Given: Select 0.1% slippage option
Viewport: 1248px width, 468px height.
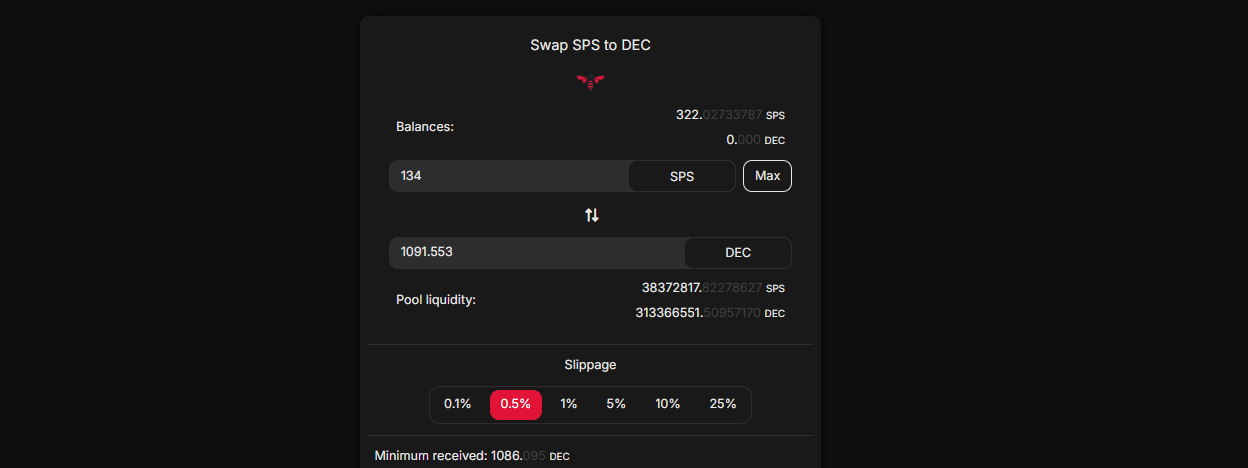Looking at the screenshot, I should pos(458,404).
